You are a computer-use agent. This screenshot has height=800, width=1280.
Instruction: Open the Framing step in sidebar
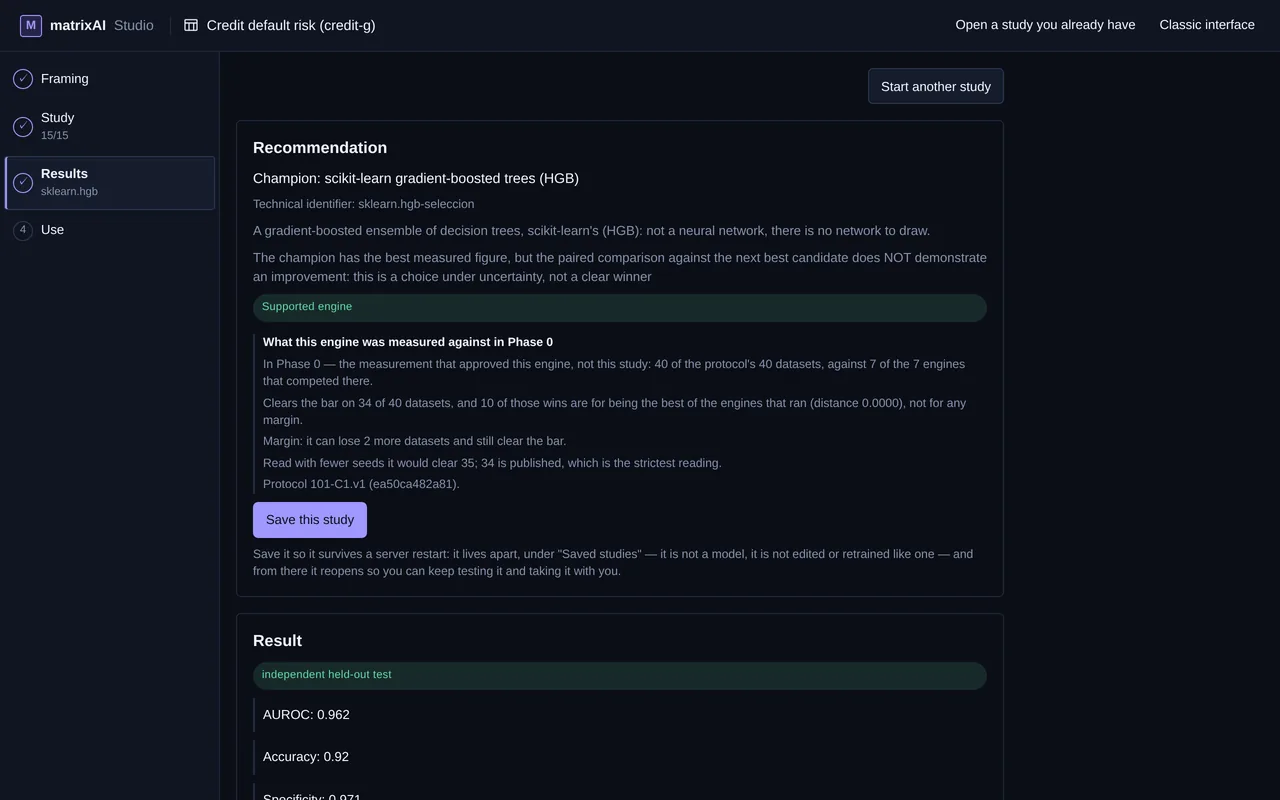(110, 79)
